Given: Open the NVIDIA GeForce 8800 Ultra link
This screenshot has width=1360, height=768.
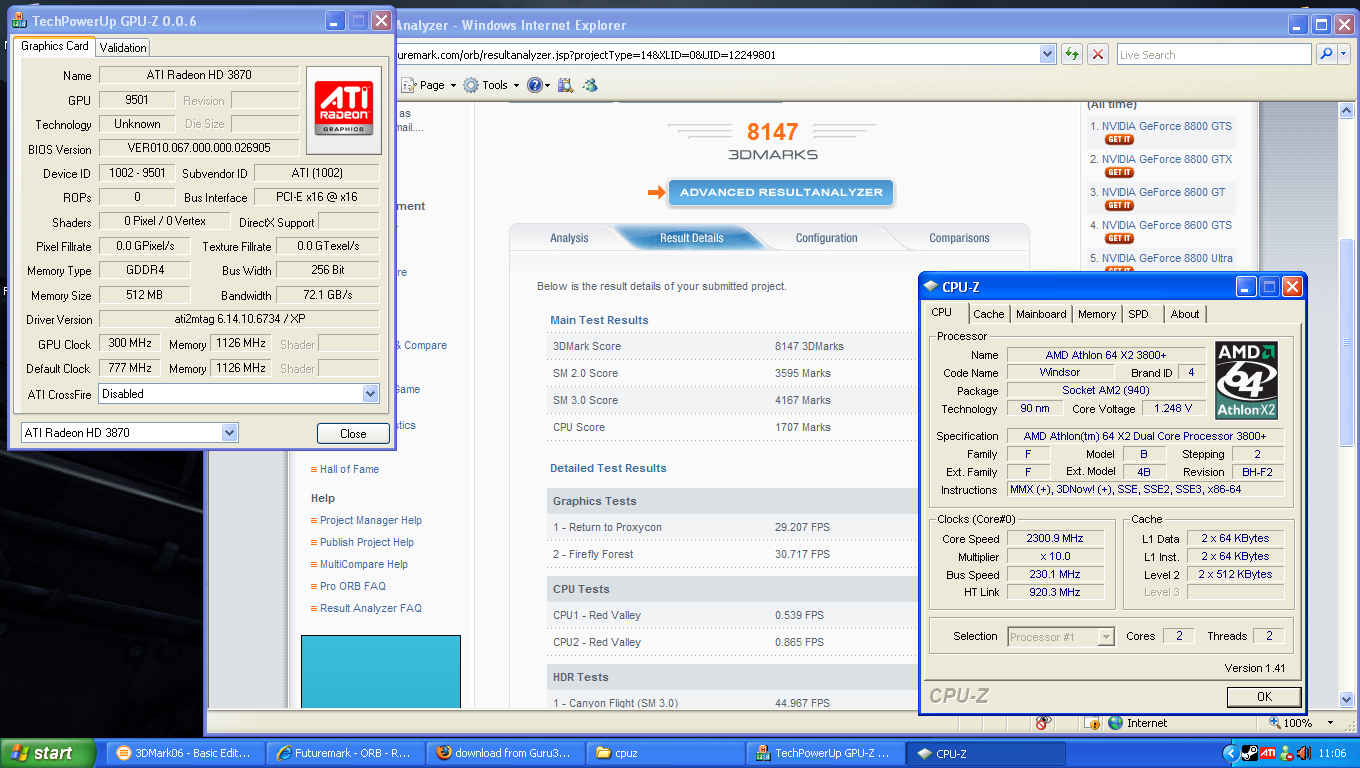Looking at the screenshot, I should coord(1167,258).
